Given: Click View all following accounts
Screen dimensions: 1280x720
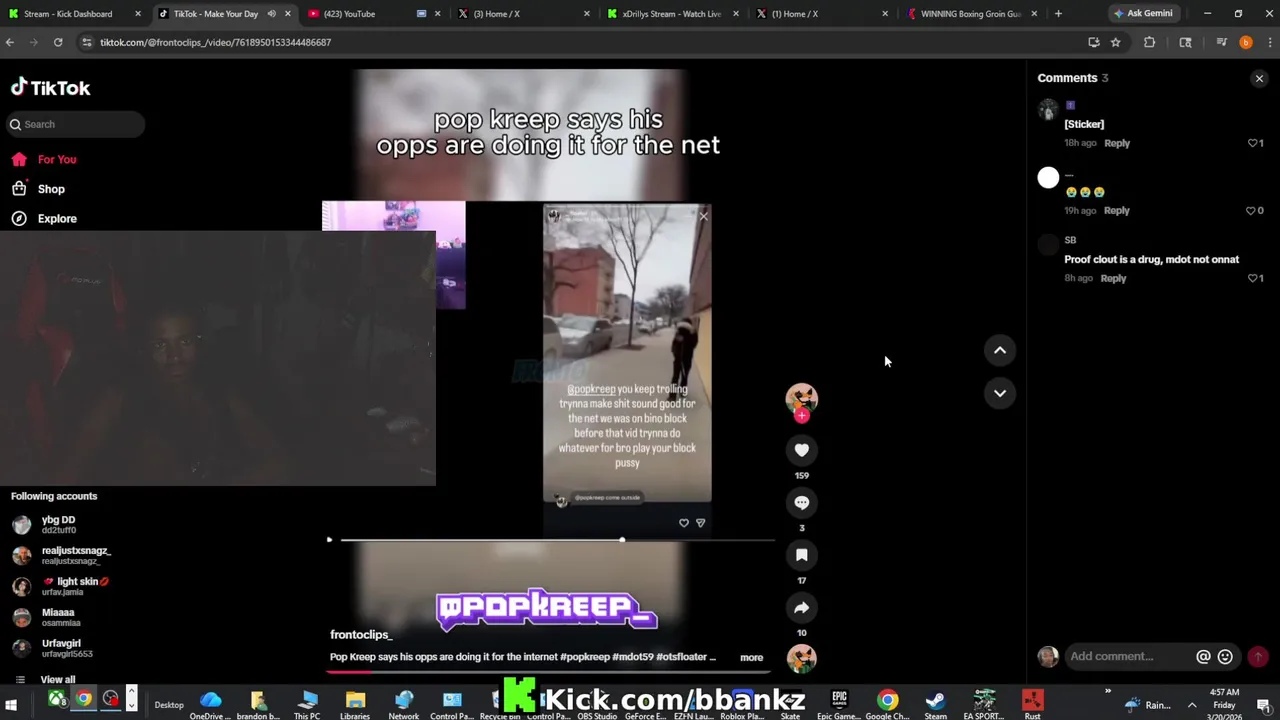Looking at the screenshot, I should coord(58,679).
